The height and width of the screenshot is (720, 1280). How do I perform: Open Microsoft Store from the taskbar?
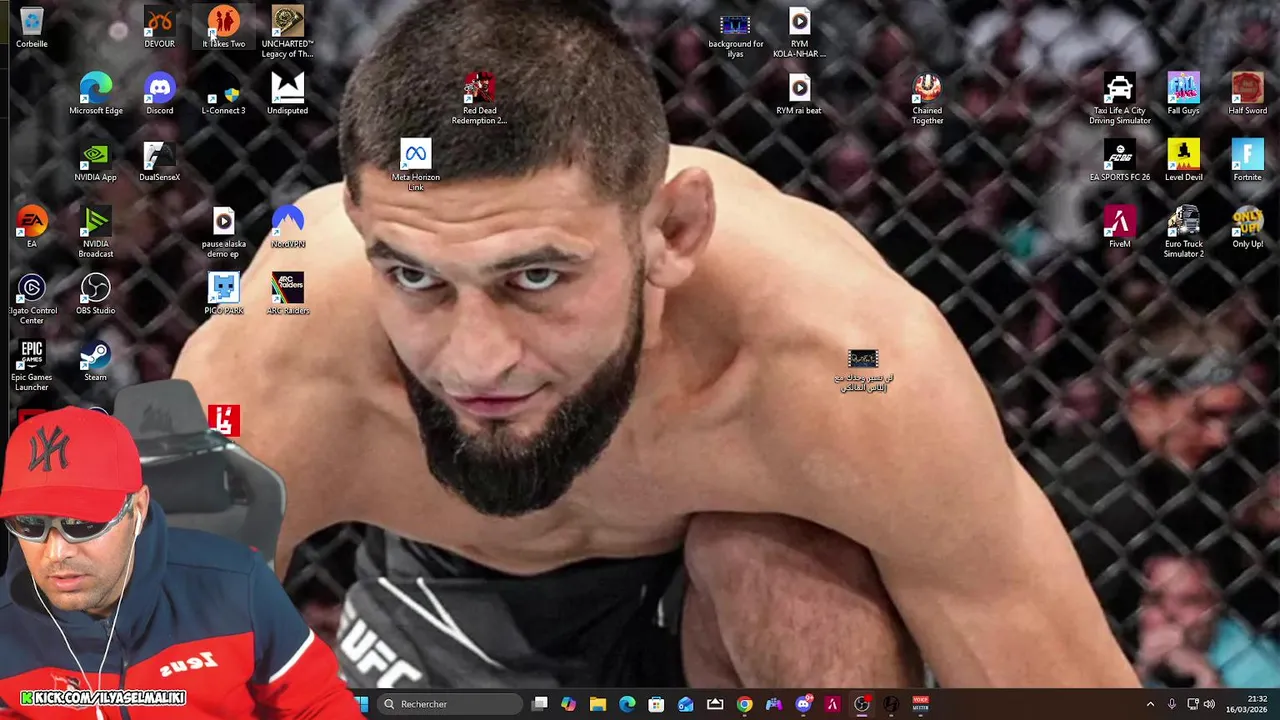click(656, 704)
